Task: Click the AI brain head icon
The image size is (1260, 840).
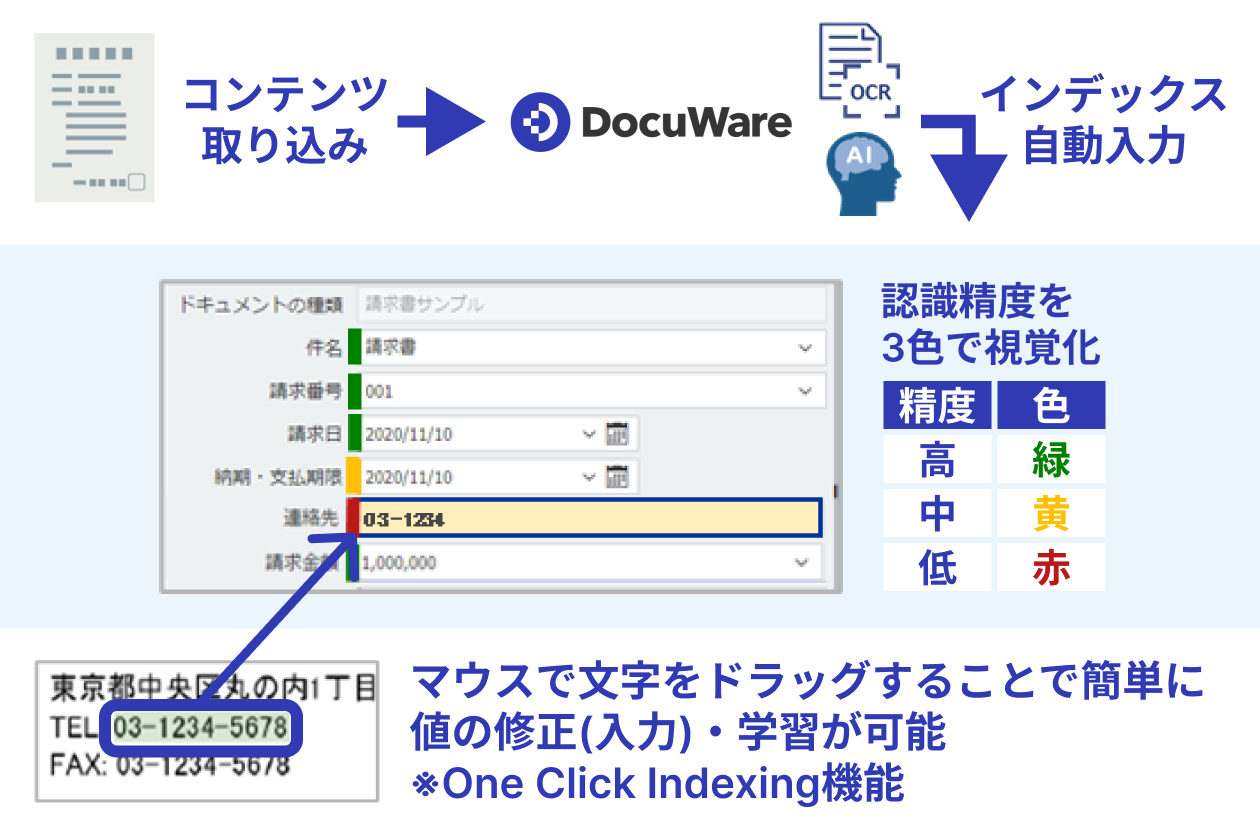Action: coord(864,173)
